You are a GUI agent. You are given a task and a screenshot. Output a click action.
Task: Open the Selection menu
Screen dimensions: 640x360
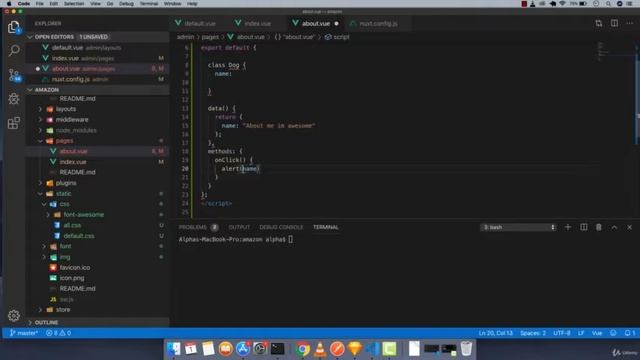pos(74,4)
